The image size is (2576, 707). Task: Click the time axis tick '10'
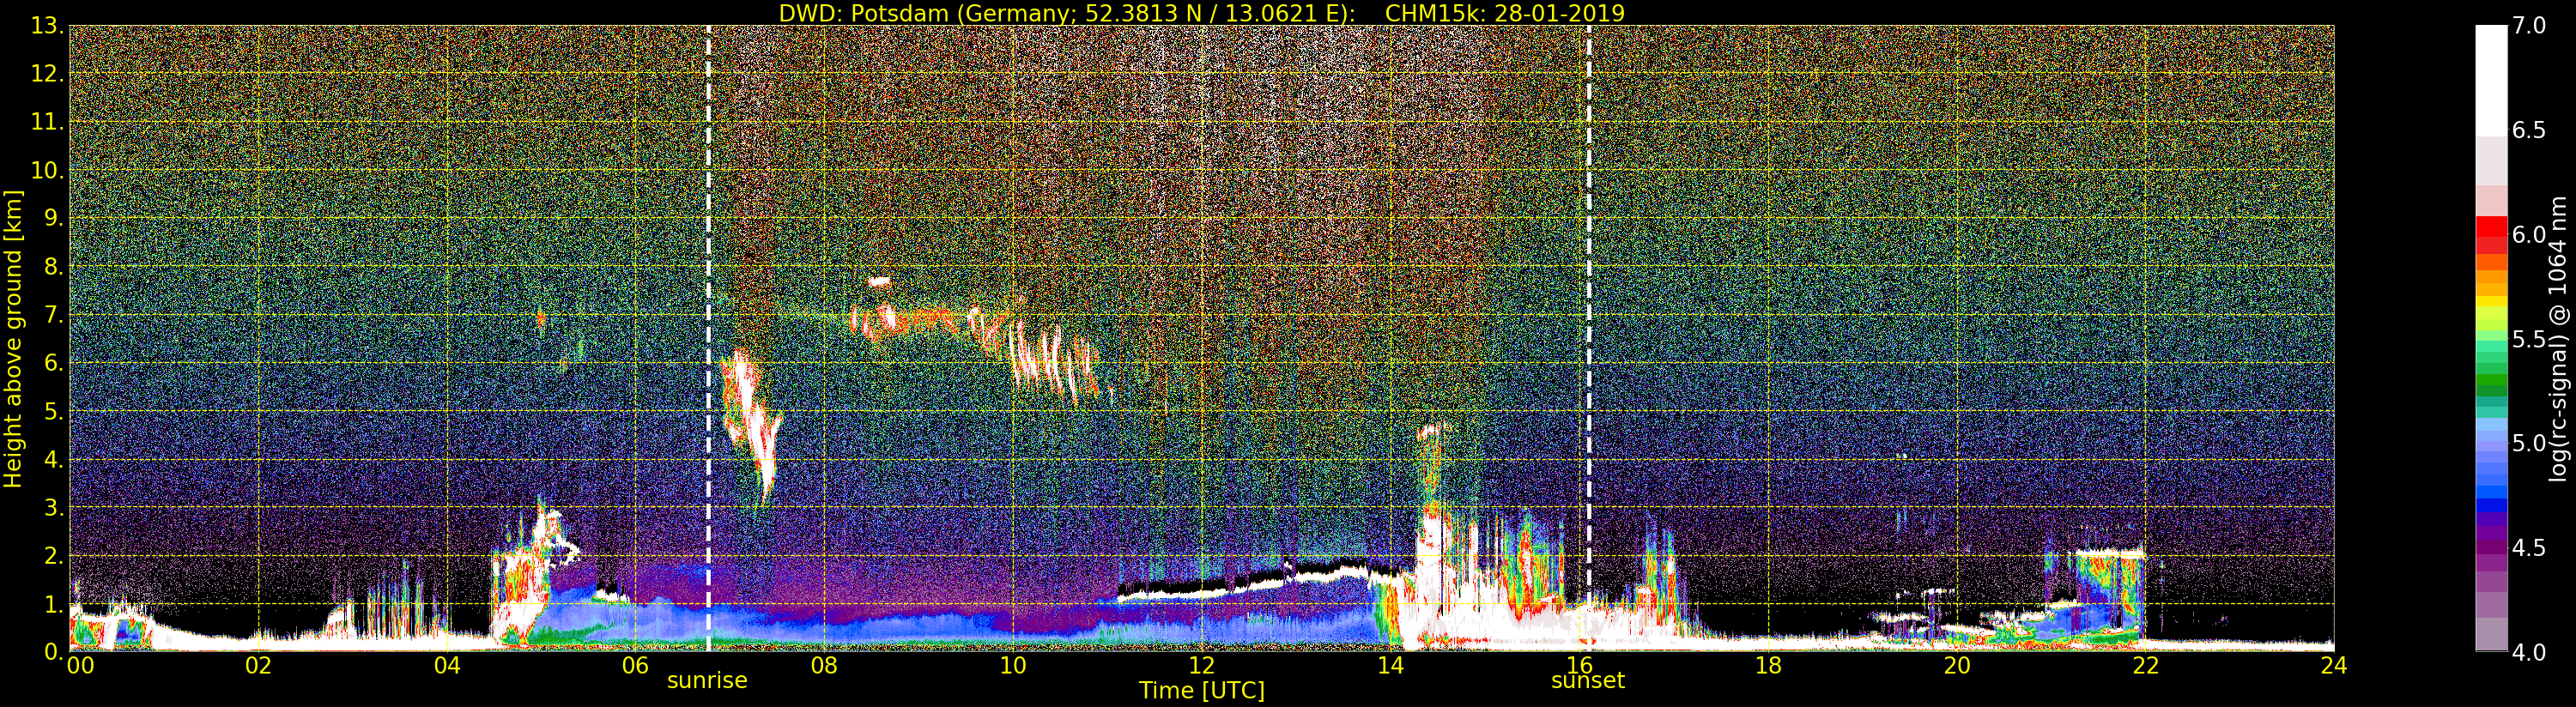1013,665
